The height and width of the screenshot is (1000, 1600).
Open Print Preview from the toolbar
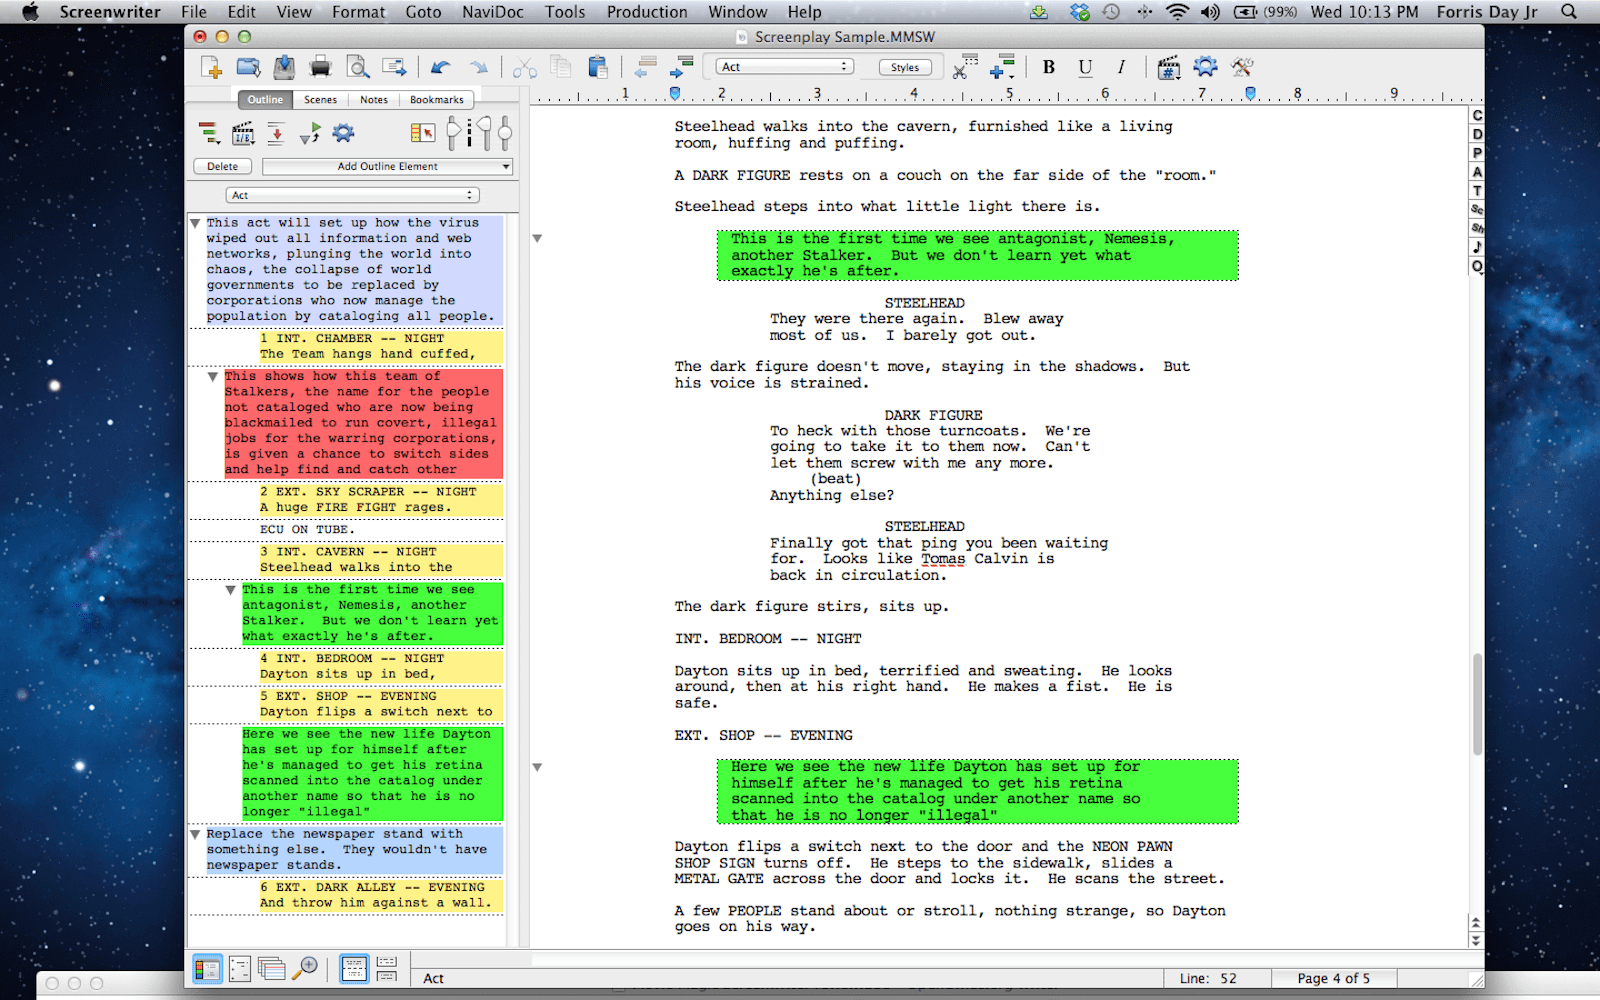pos(358,67)
